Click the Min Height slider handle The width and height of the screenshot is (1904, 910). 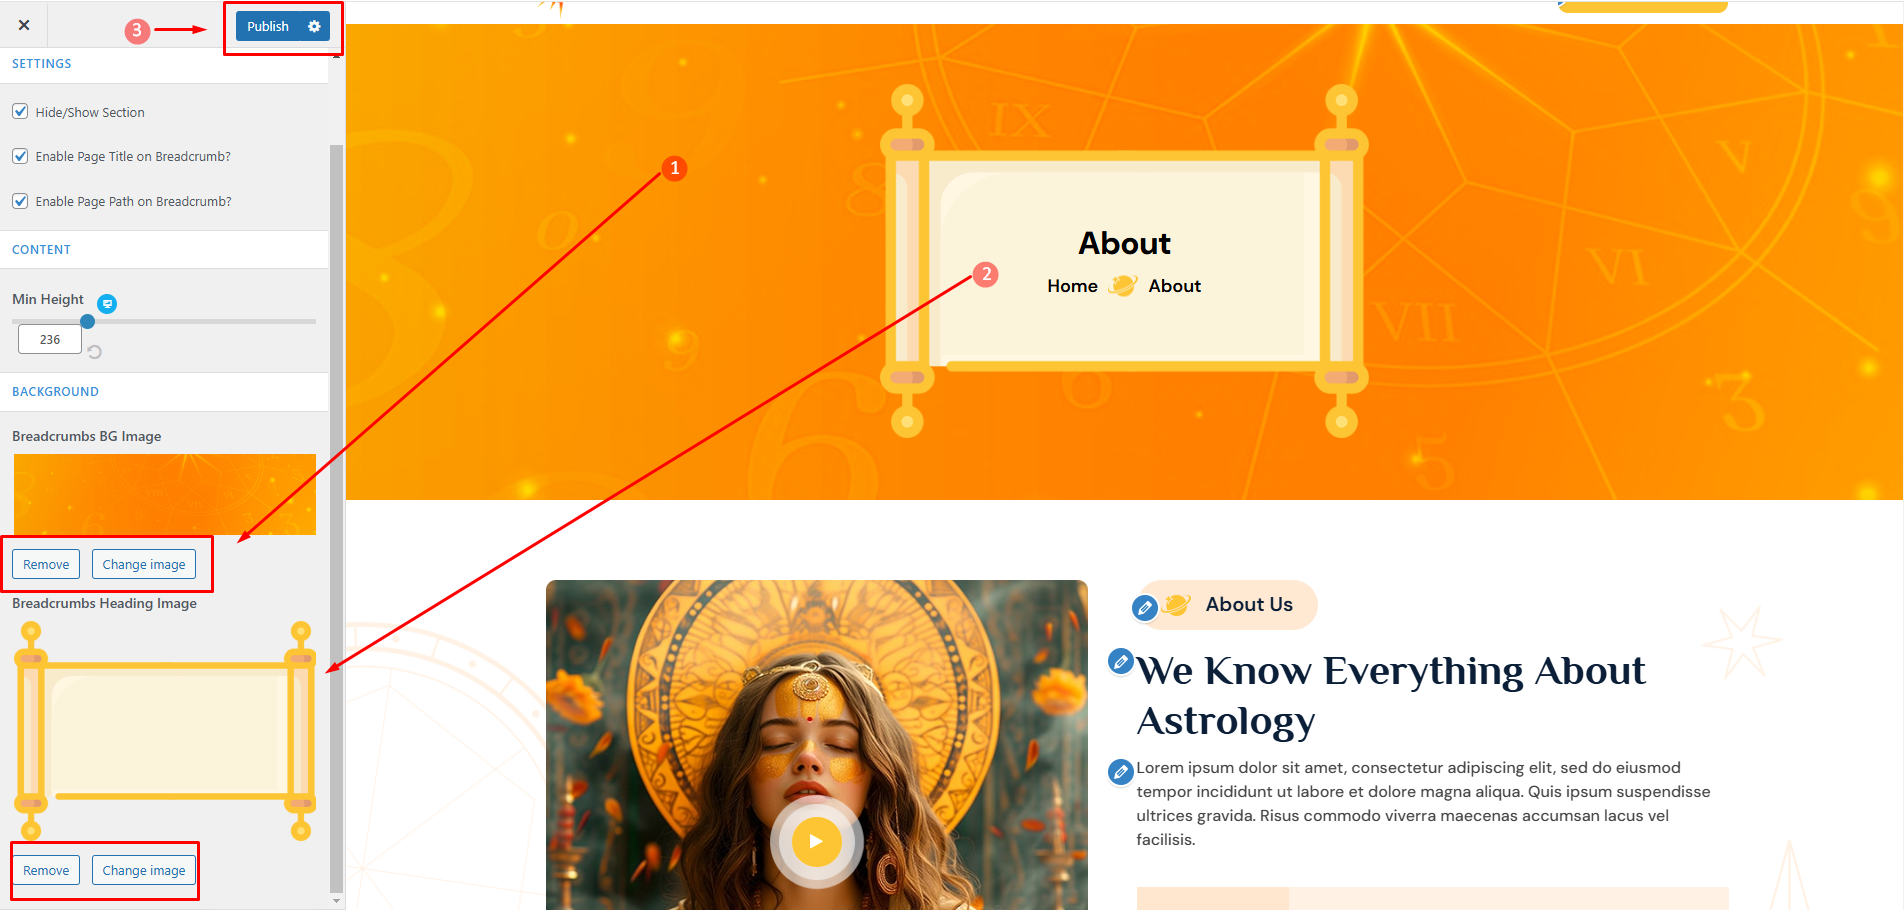(88, 321)
